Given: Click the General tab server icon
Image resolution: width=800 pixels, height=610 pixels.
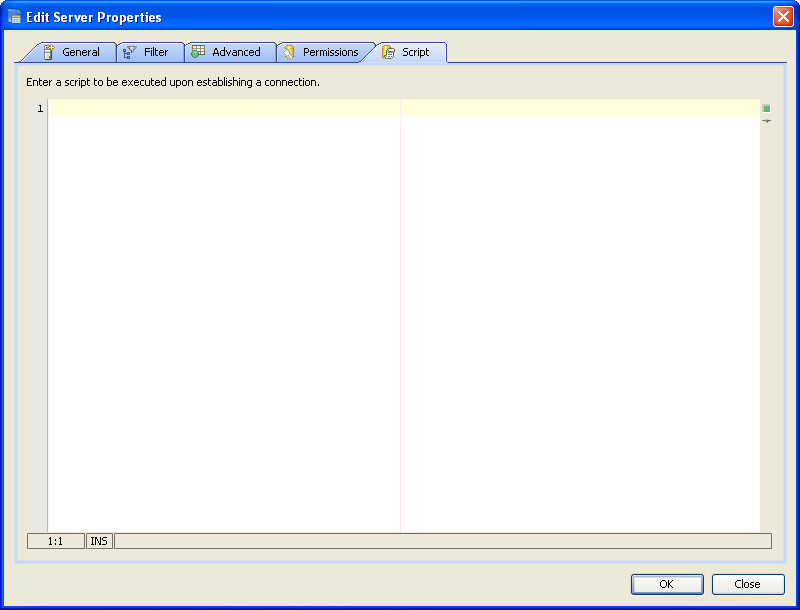Looking at the screenshot, I should pos(48,52).
